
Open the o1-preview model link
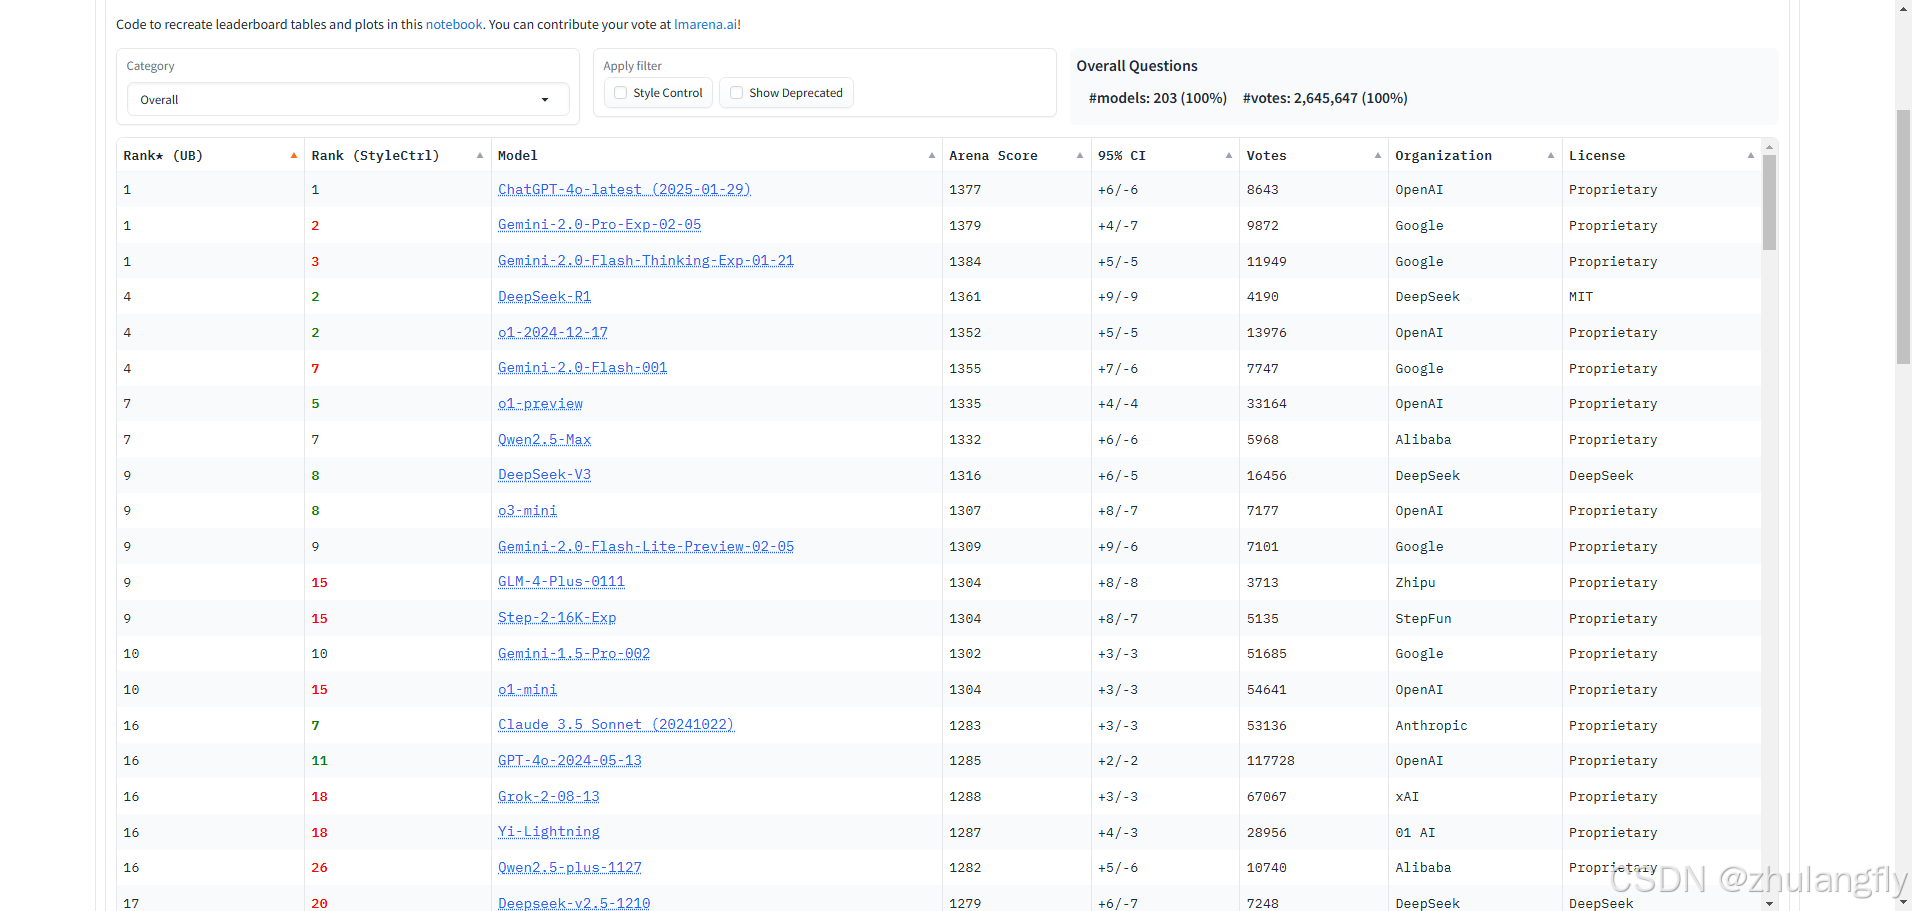tap(540, 404)
